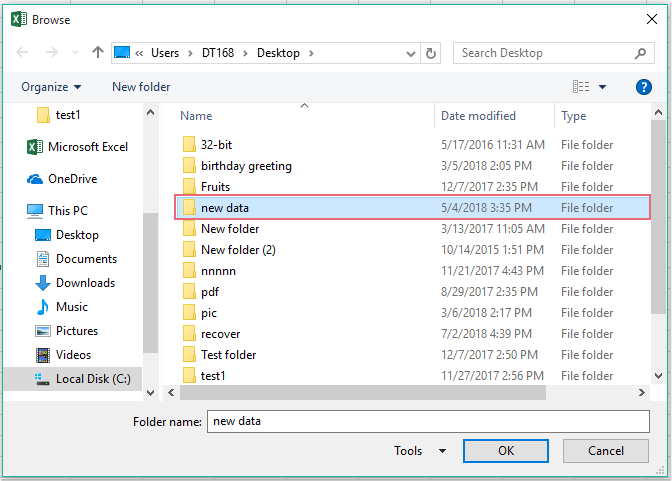Open Documents in the navigation pane
Screen dimensions: 672x481
76,259
